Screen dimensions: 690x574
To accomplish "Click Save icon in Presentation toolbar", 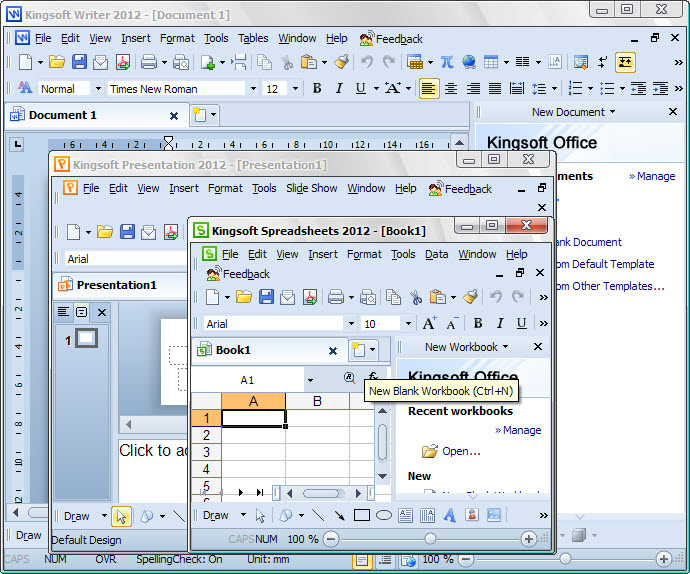I will pyautogui.click(x=128, y=232).
